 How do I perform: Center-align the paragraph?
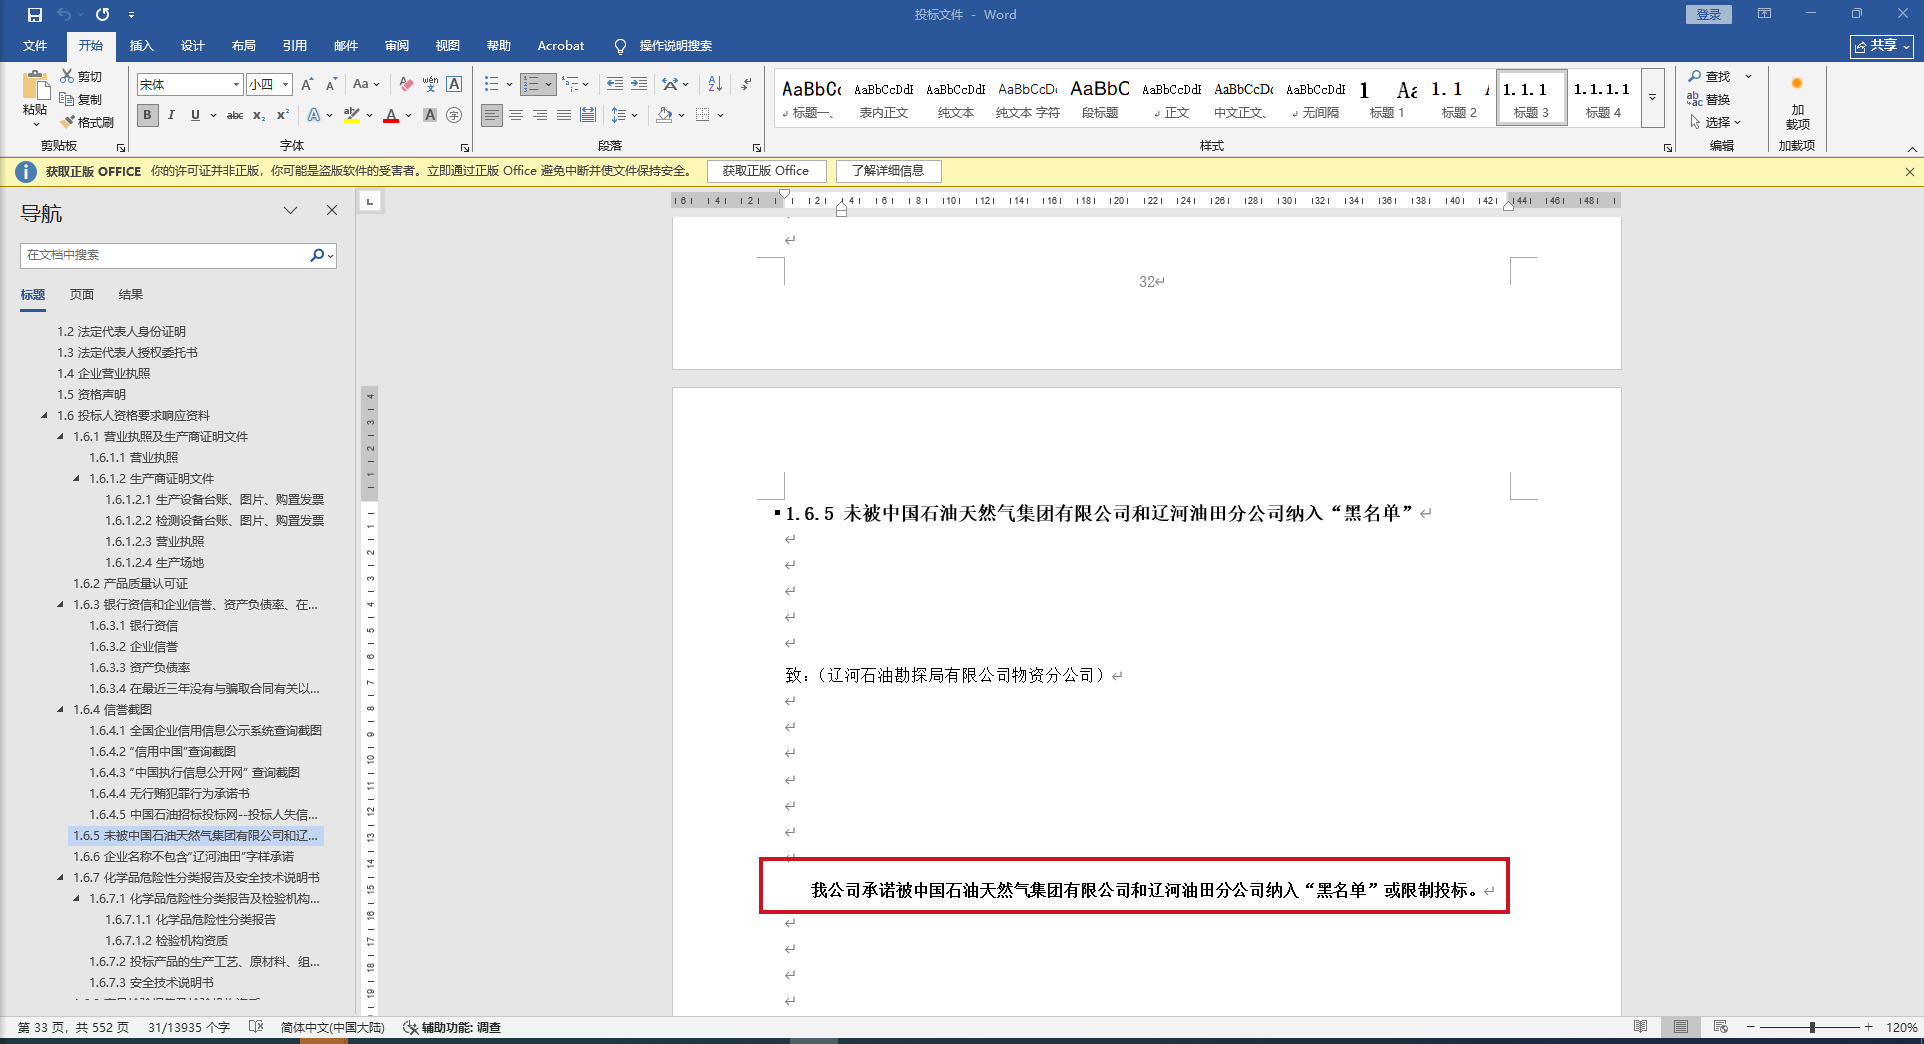coord(516,115)
